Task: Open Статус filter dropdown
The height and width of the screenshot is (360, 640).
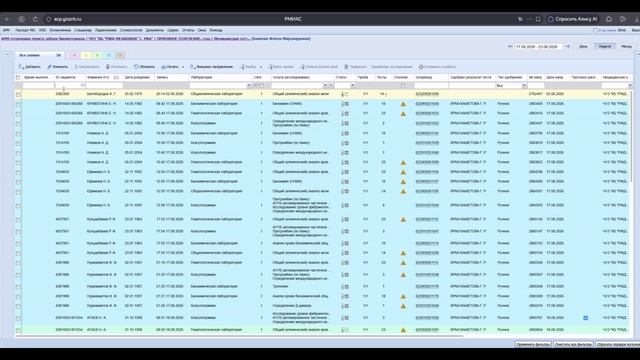Action: pos(353,85)
